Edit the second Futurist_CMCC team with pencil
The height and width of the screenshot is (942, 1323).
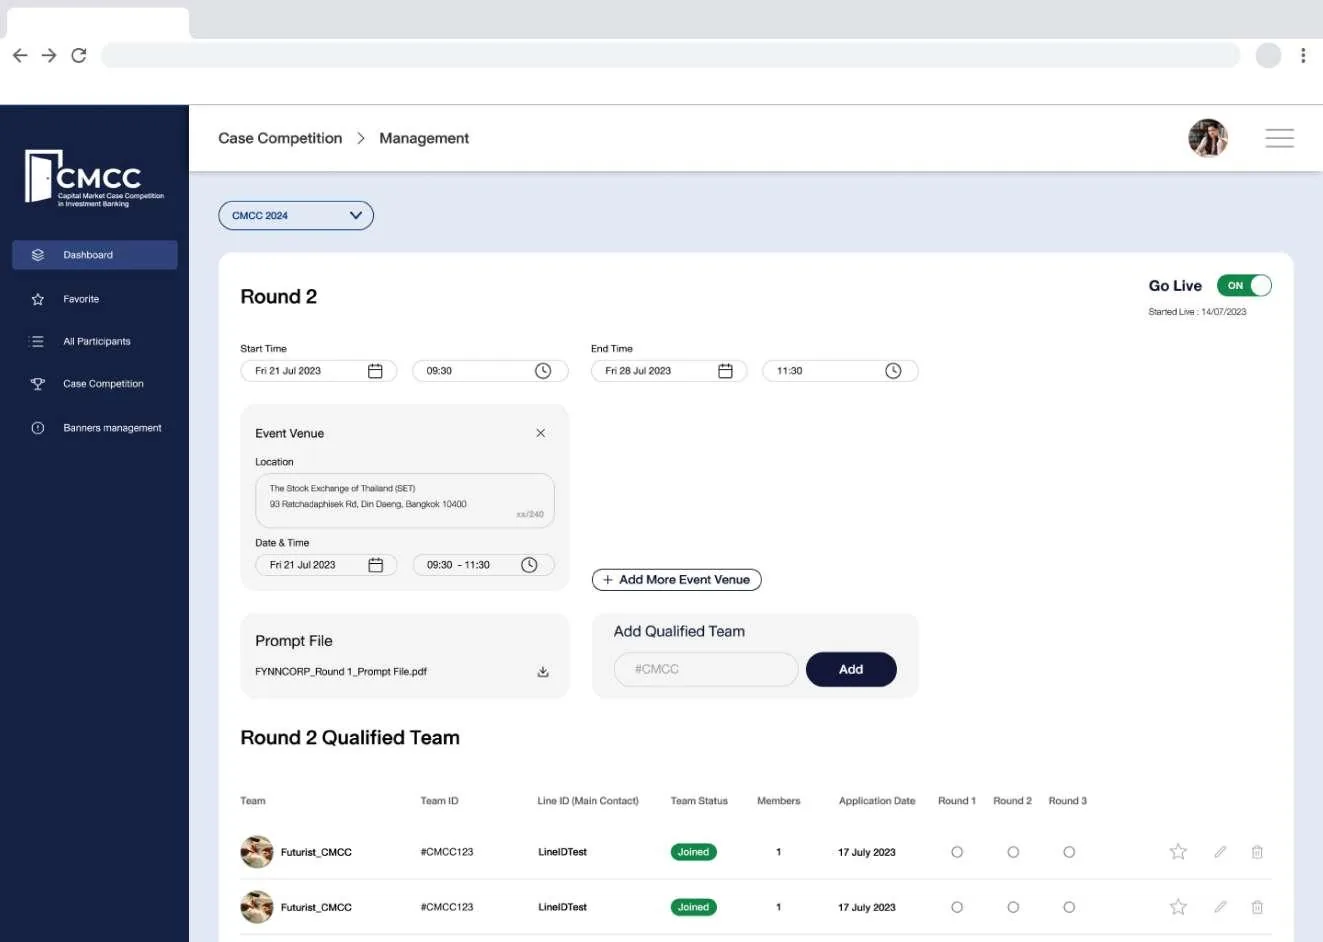coord(1220,907)
